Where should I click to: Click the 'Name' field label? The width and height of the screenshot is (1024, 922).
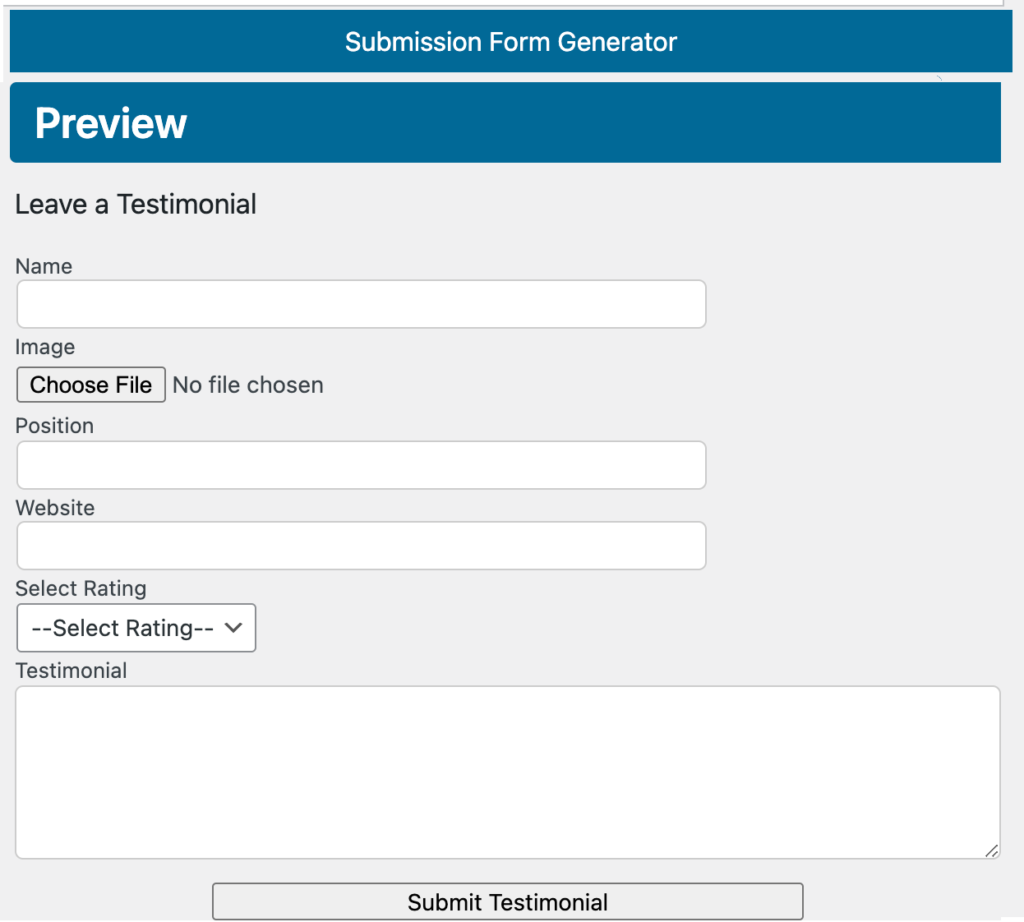coord(44,266)
